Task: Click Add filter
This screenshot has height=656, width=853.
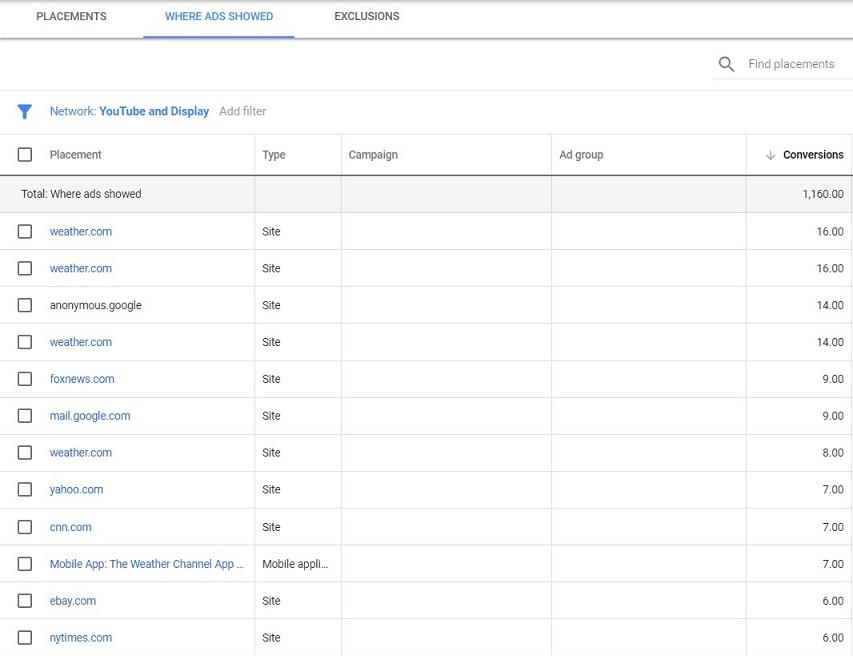Action: pos(243,111)
